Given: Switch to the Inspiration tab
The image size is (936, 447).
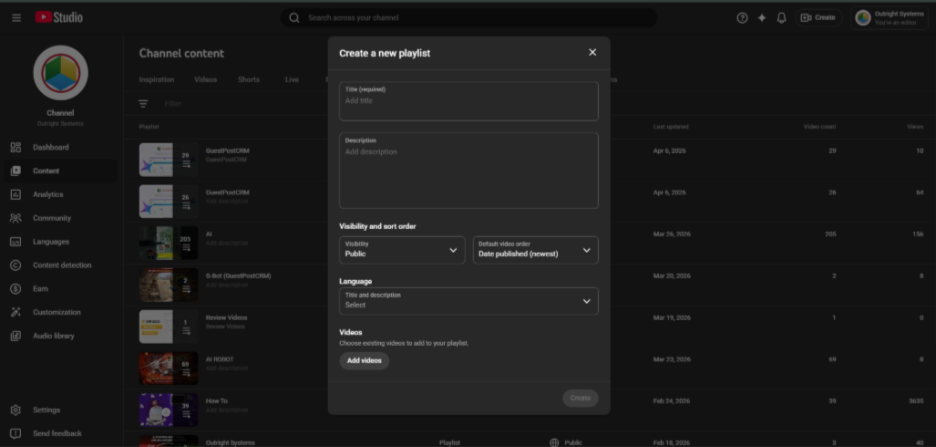Looking at the screenshot, I should (x=156, y=79).
